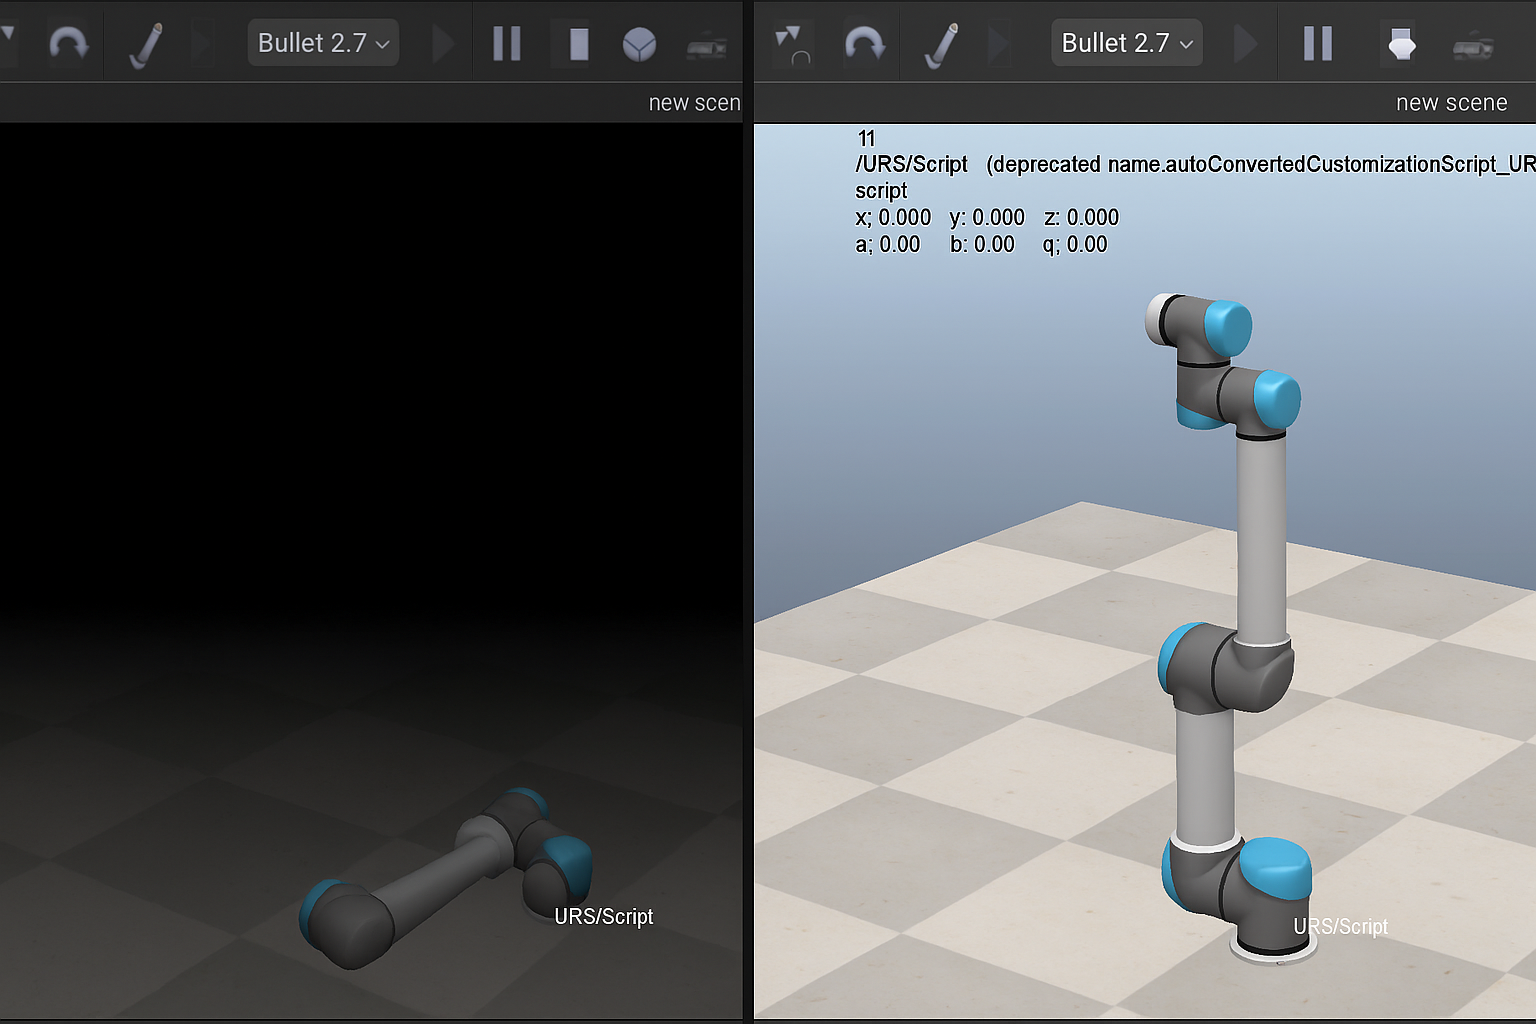The height and width of the screenshot is (1024, 1536).
Task: Select the upright UR robot's blue base joint
Action: coord(1275,868)
